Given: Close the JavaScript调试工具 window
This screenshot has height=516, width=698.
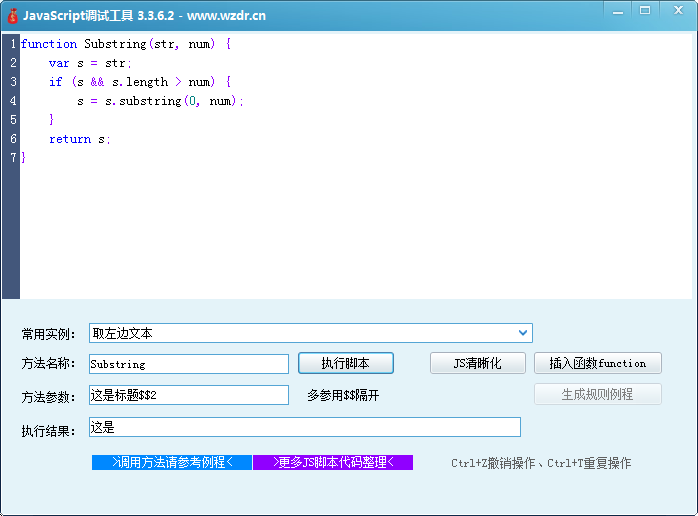Looking at the screenshot, I should tap(678, 11).
